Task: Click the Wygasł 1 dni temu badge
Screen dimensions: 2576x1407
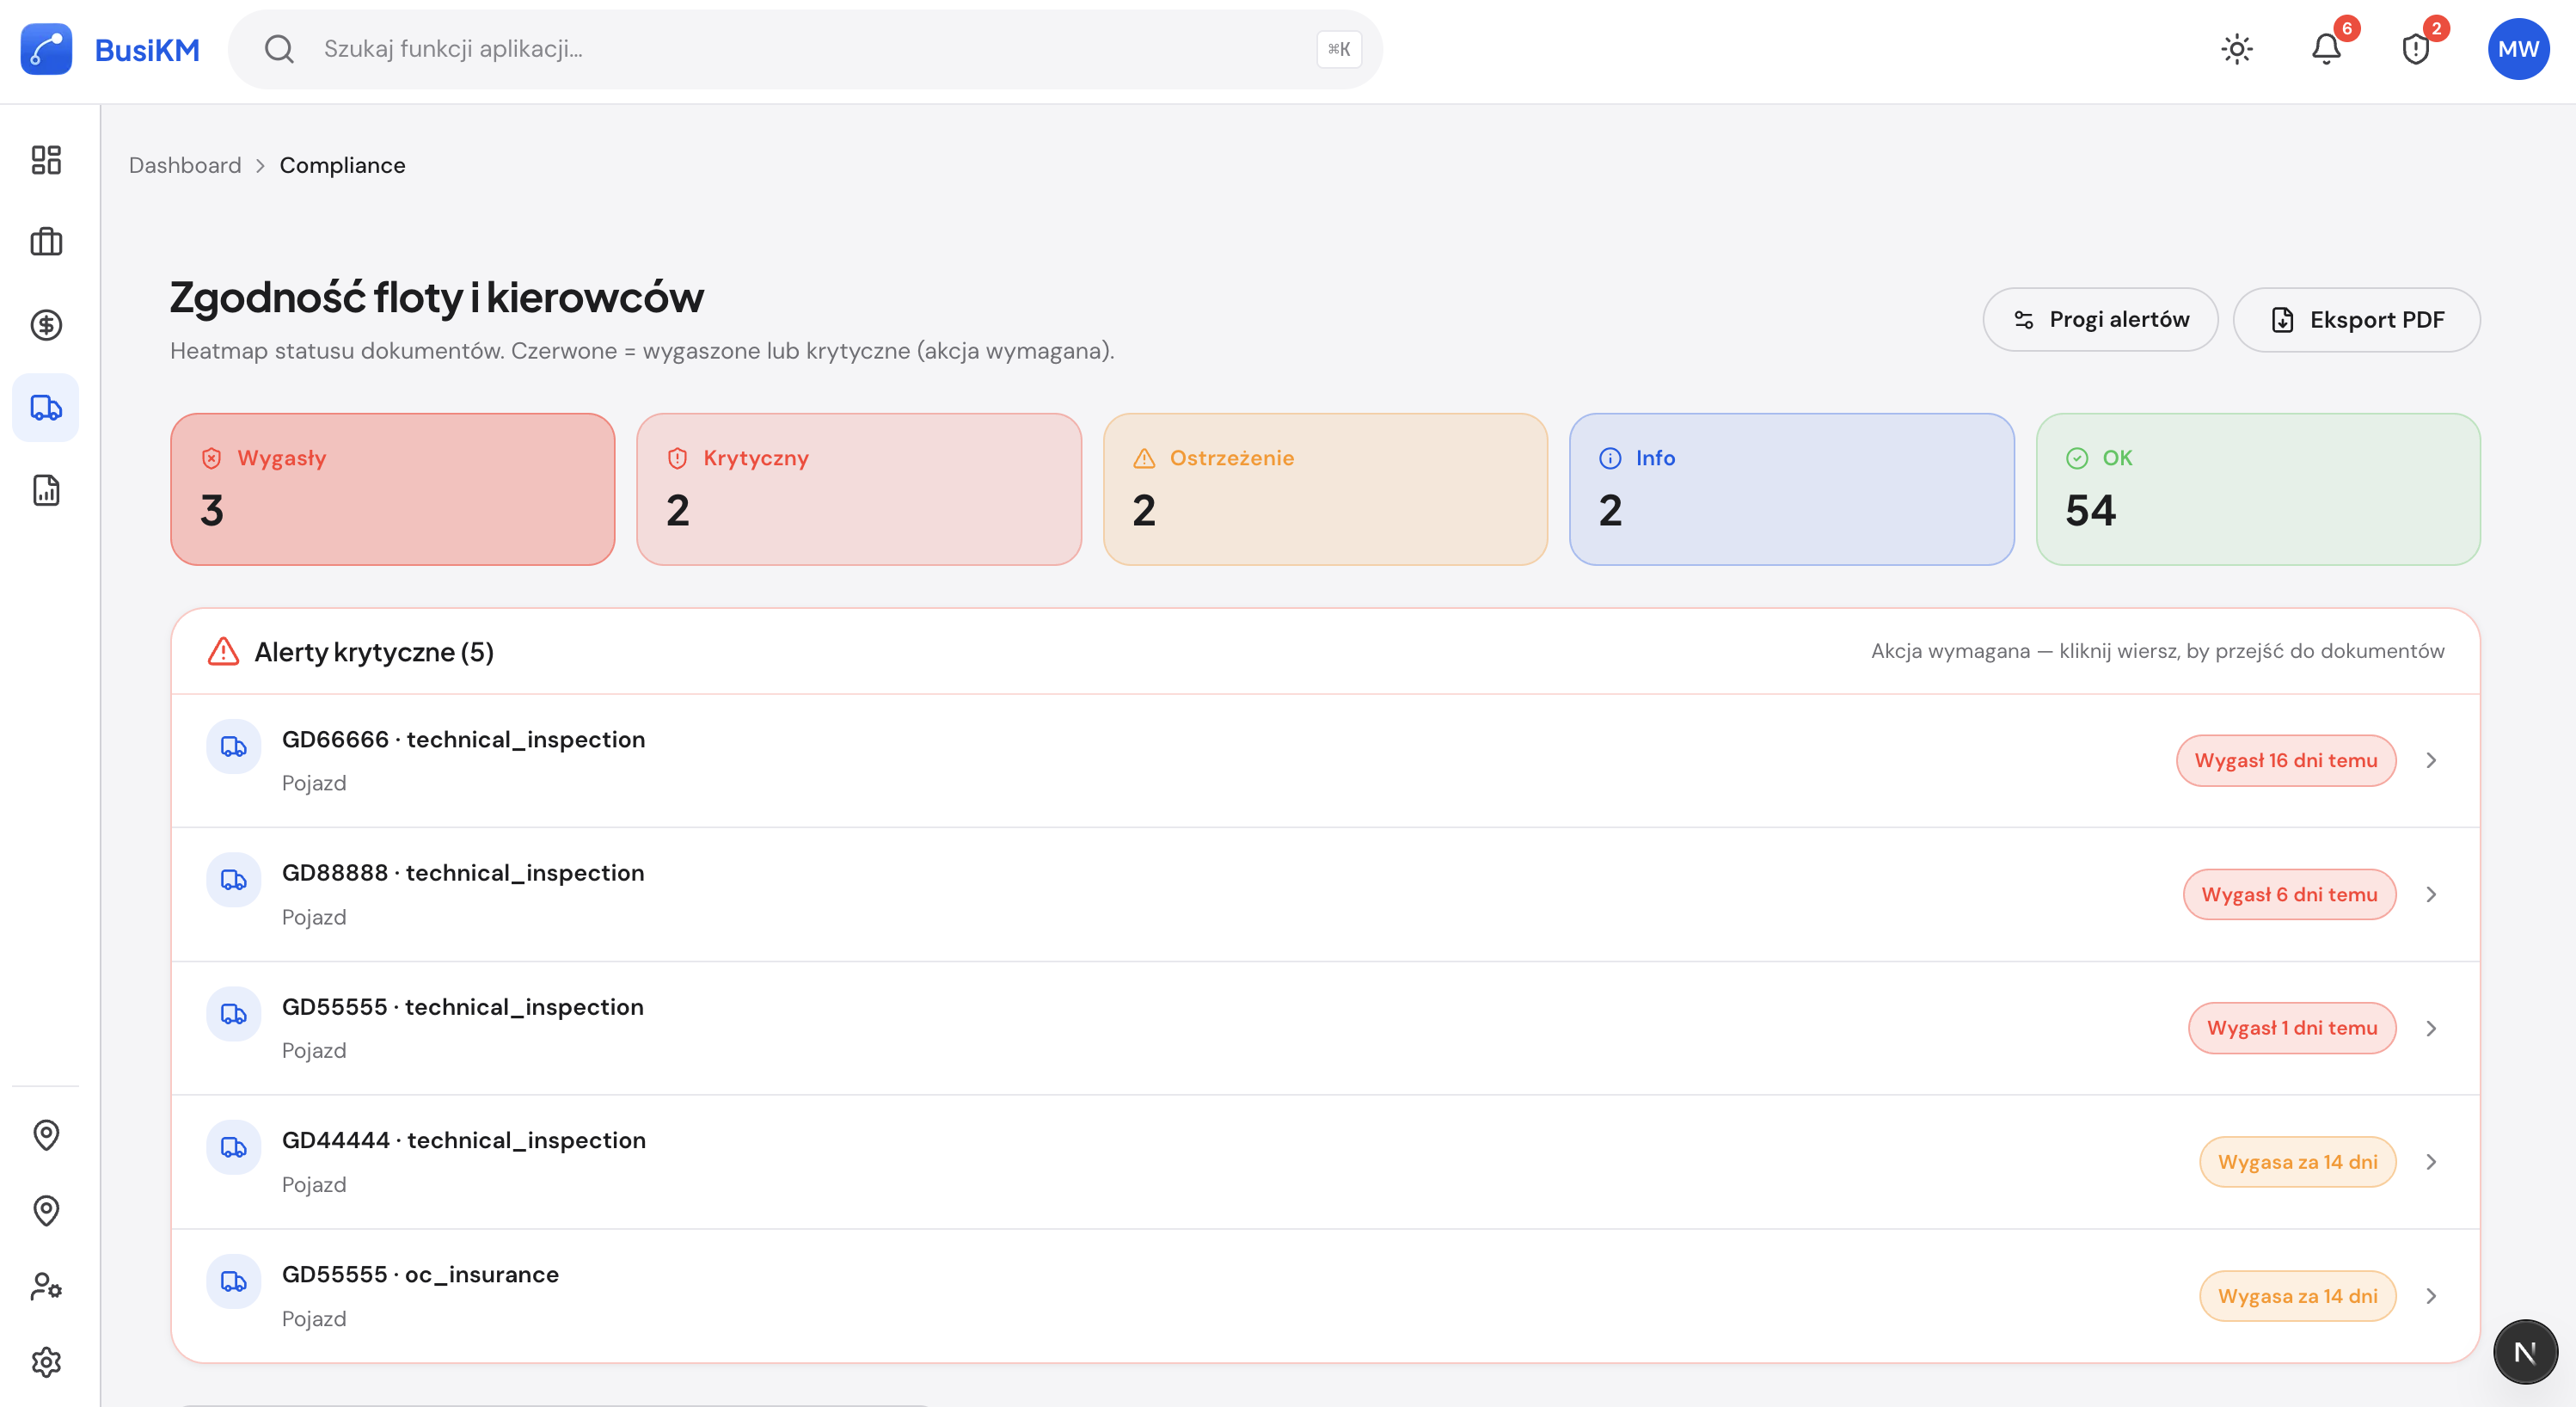Action: click(2292, 1028)
